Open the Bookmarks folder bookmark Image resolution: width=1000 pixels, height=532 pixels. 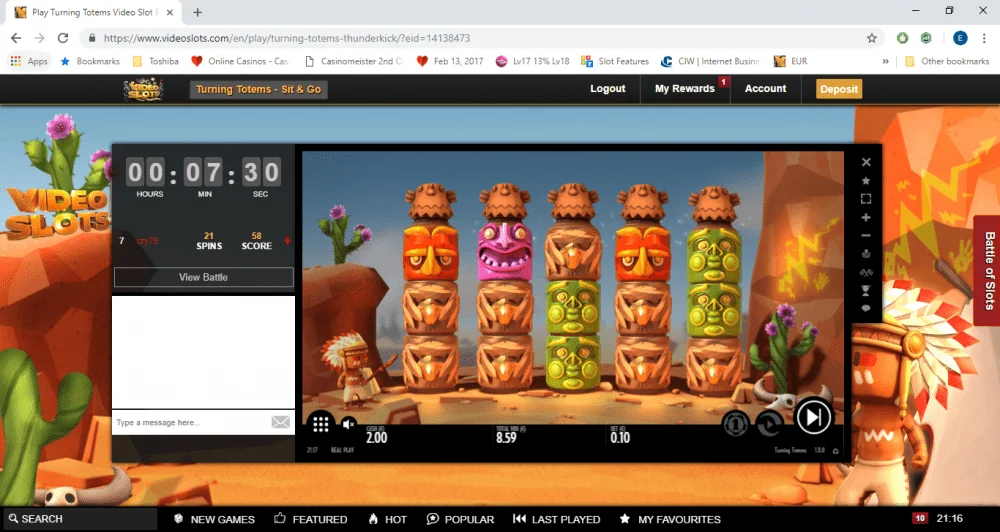pos(90,61)
